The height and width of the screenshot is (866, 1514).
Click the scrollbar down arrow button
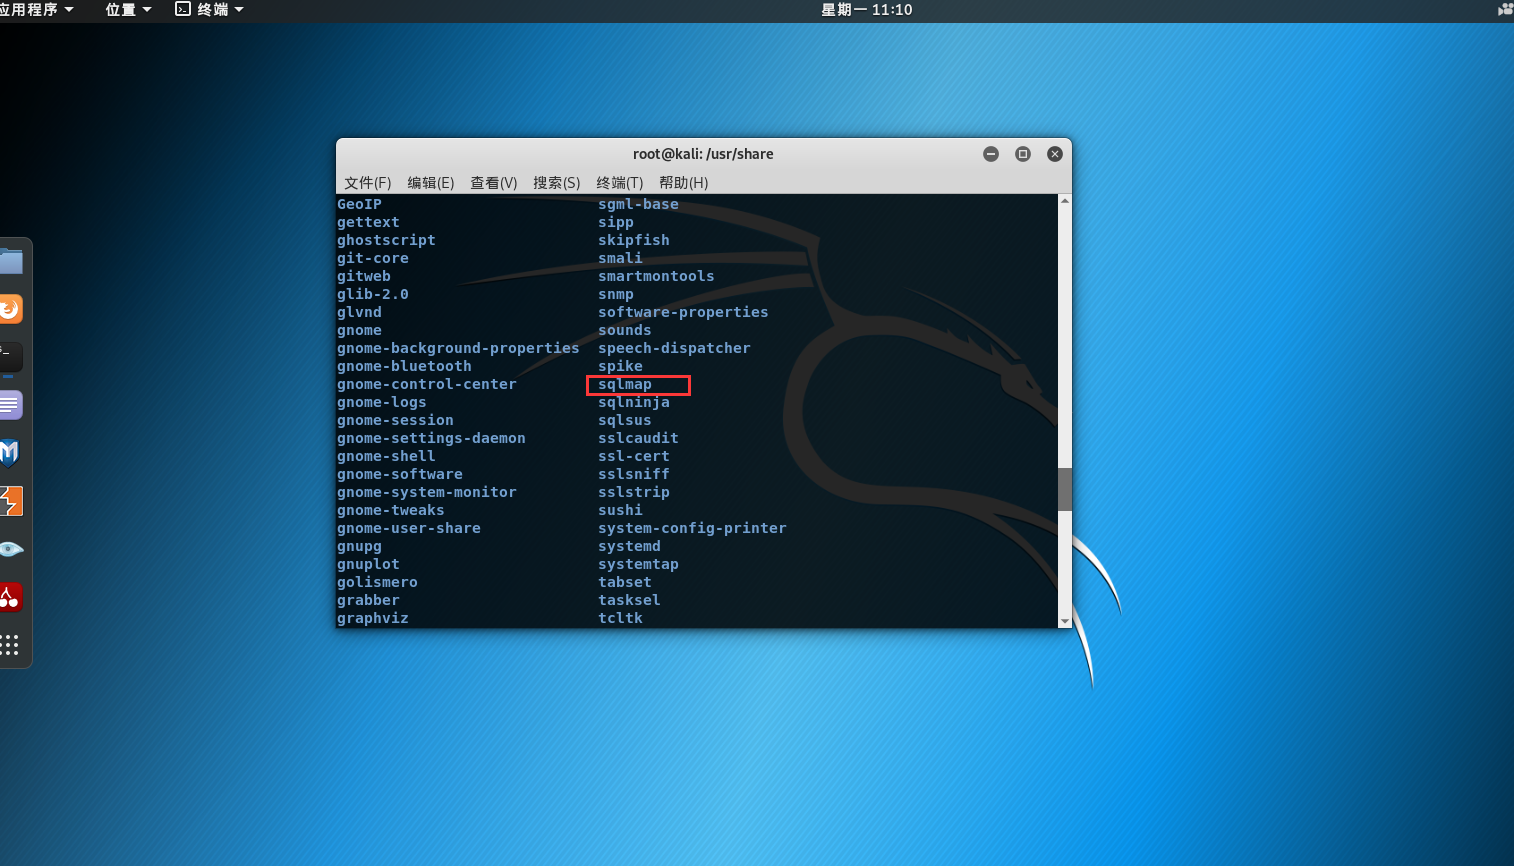1064,622
